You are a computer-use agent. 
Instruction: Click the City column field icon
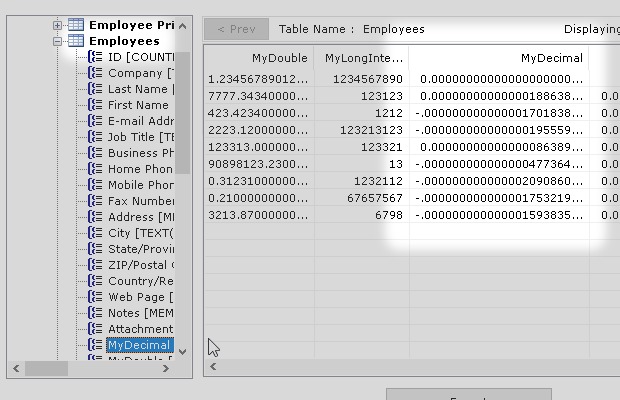96,233
